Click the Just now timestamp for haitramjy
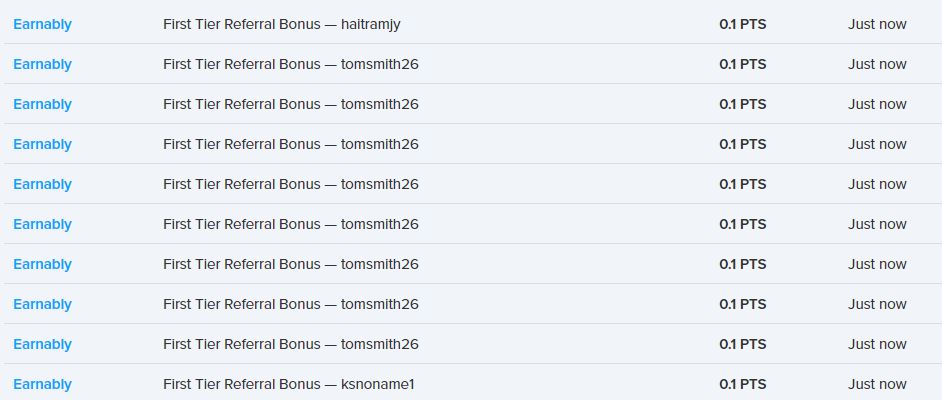Viewport: 942px width, 400px height. click(877, 24)
